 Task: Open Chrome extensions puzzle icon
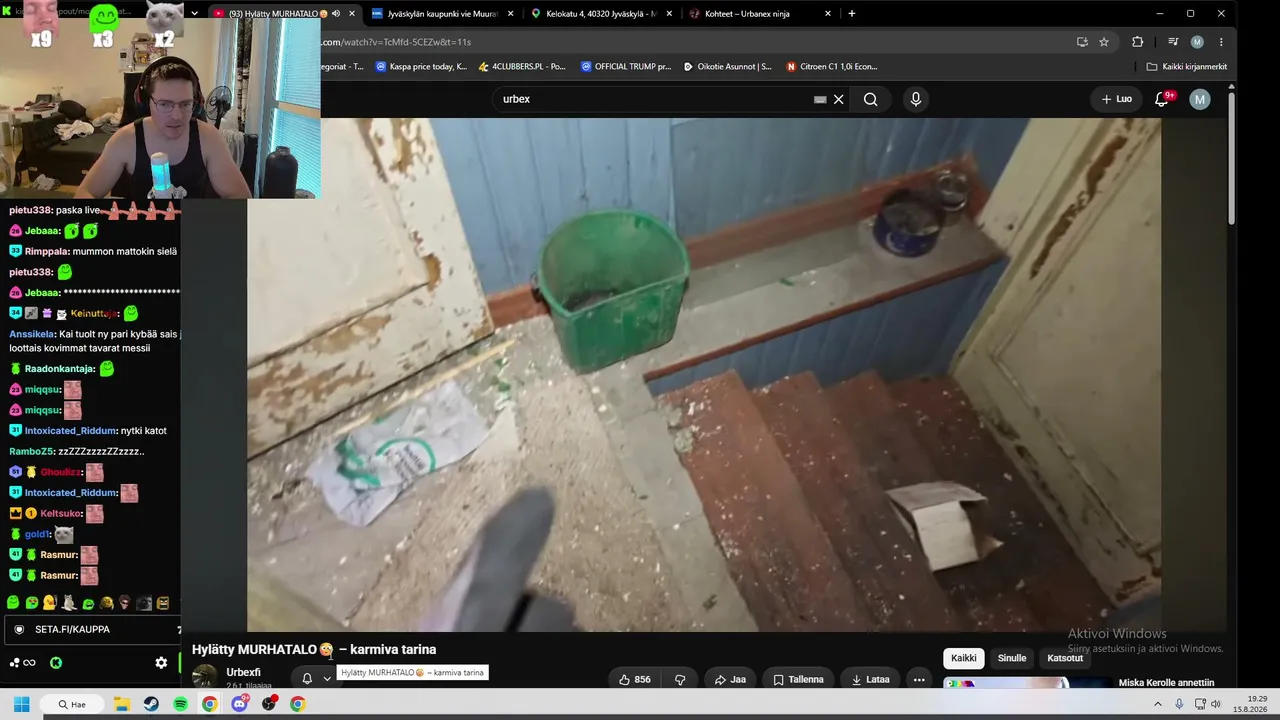pos(1137,42)
